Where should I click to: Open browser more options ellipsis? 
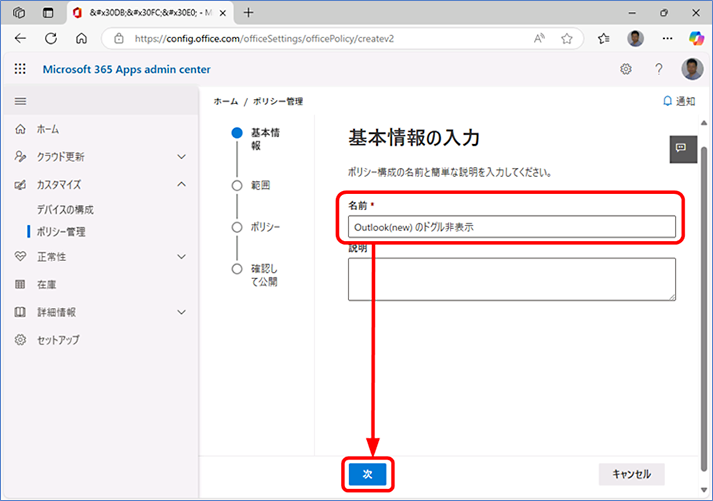[667, 39]
